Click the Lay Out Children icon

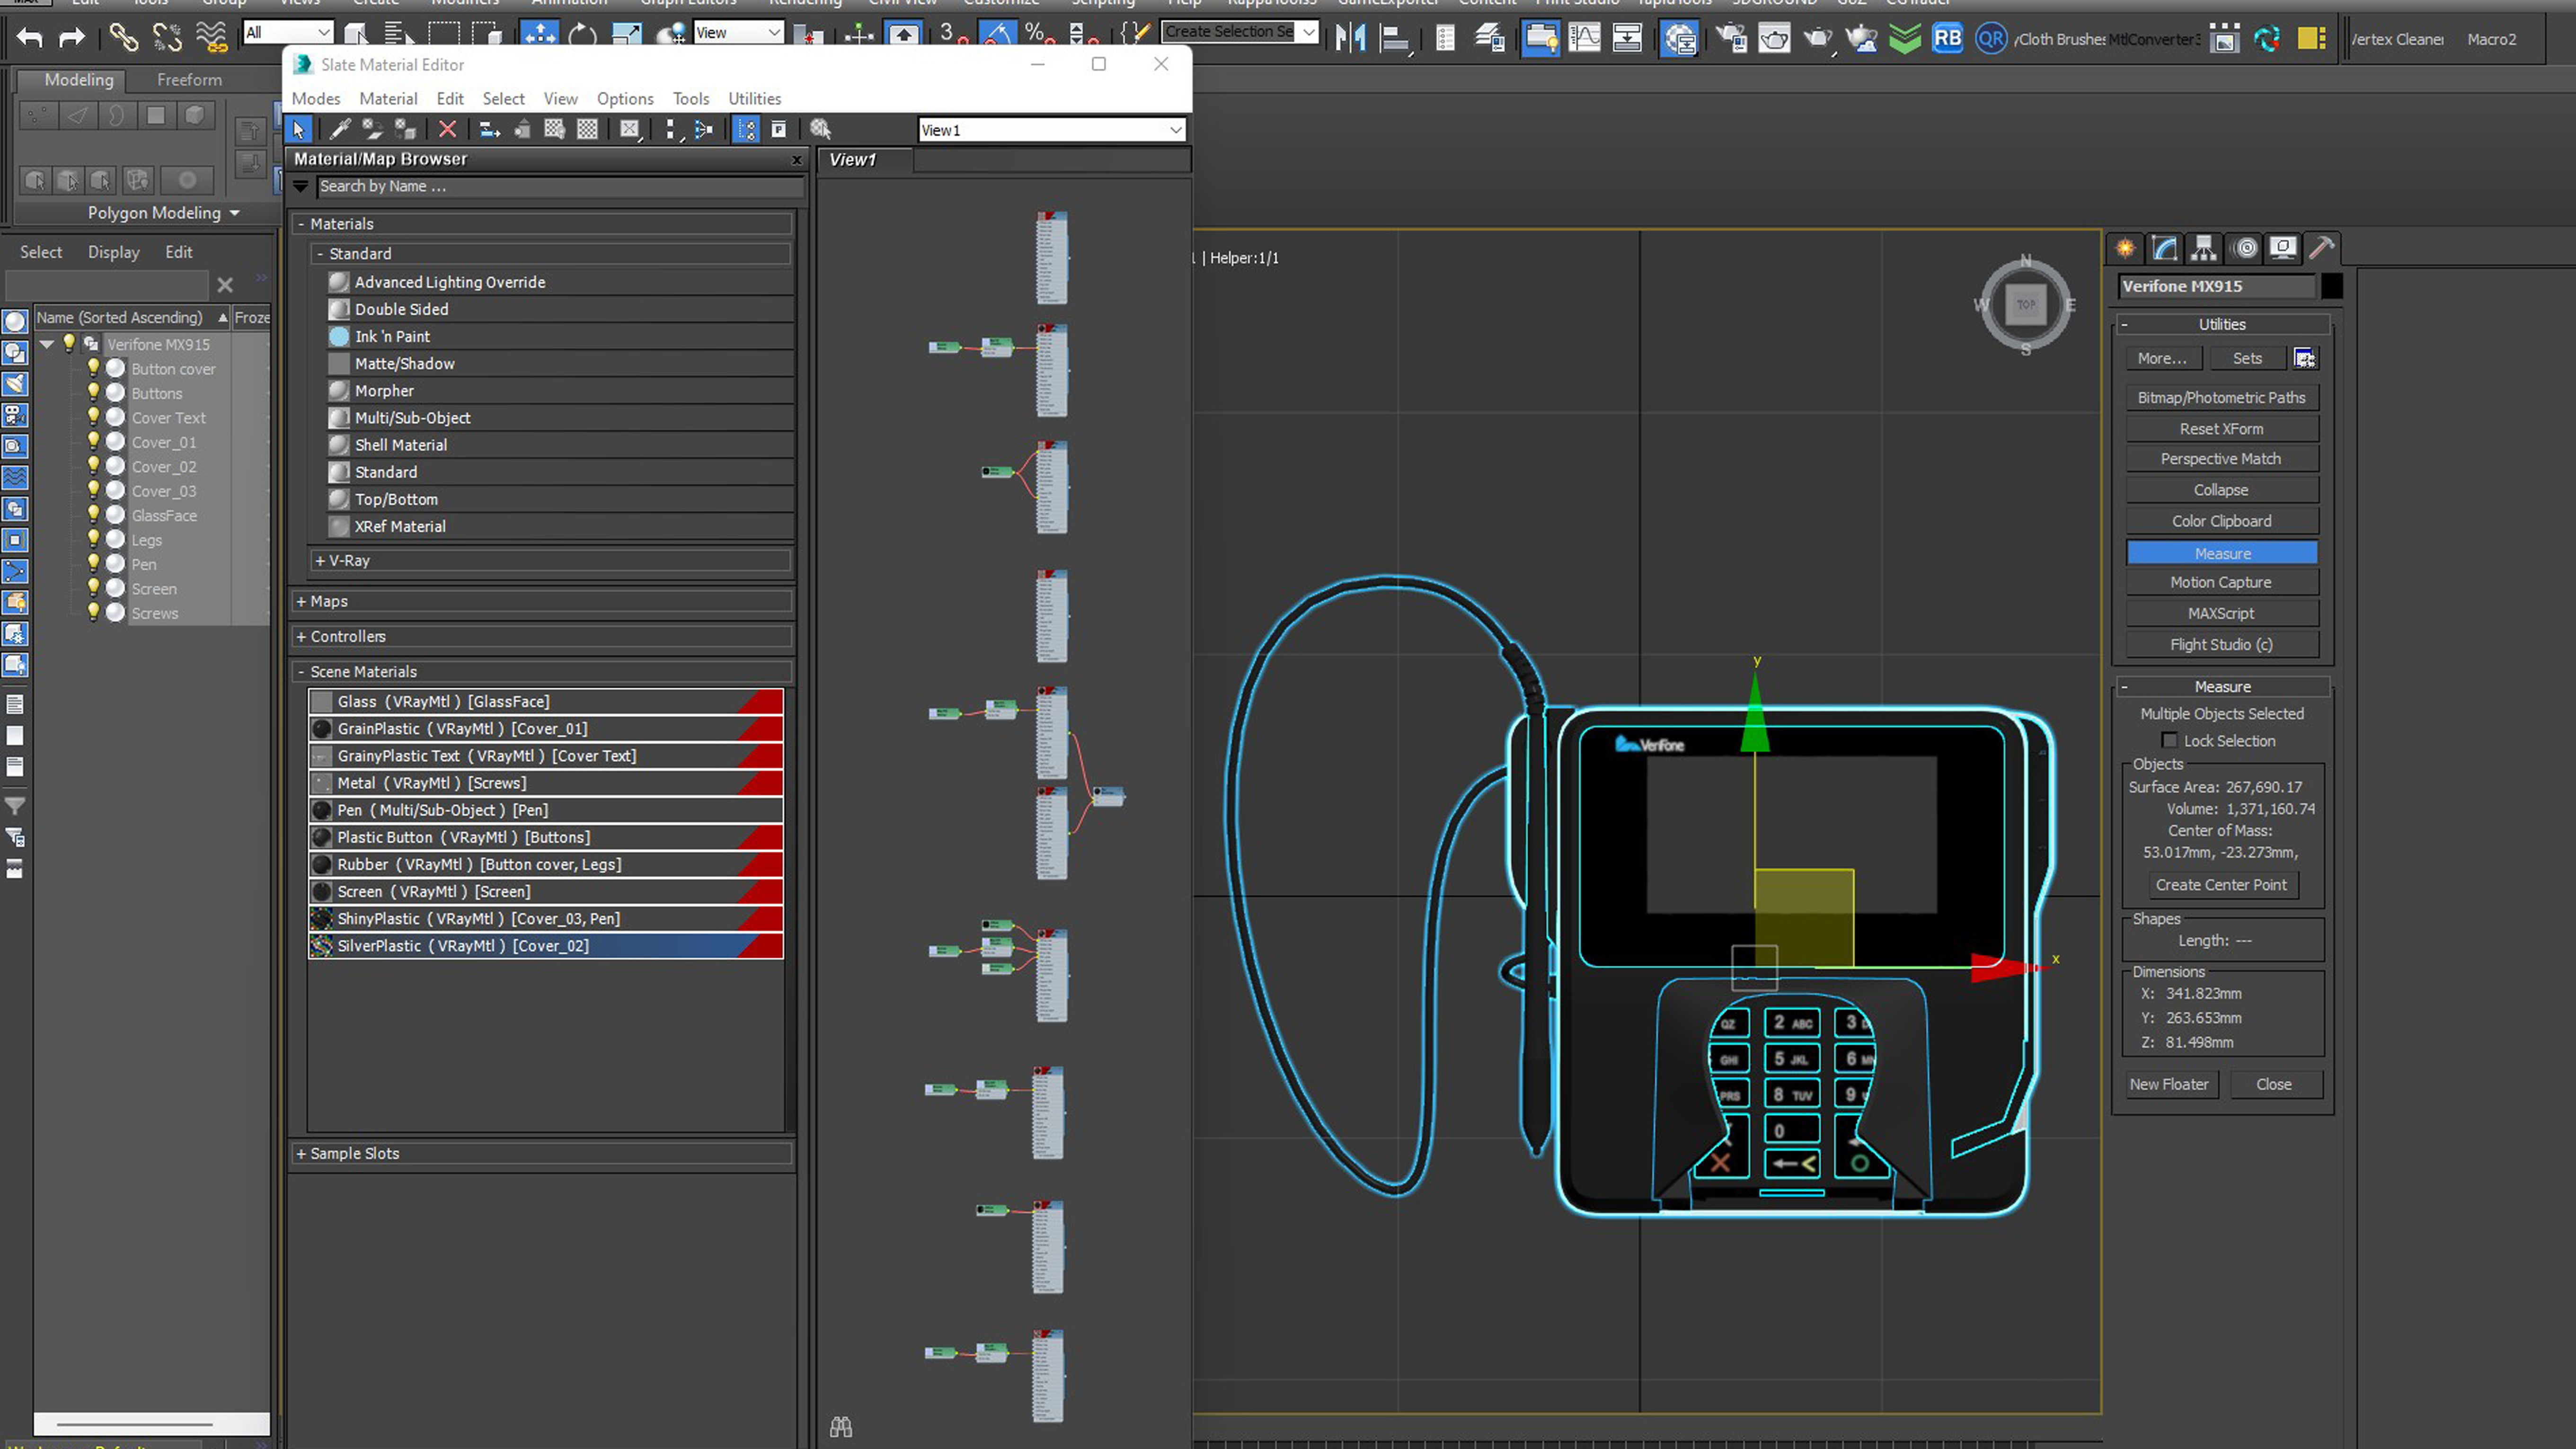pyautogui.click(x=704, y=129)
